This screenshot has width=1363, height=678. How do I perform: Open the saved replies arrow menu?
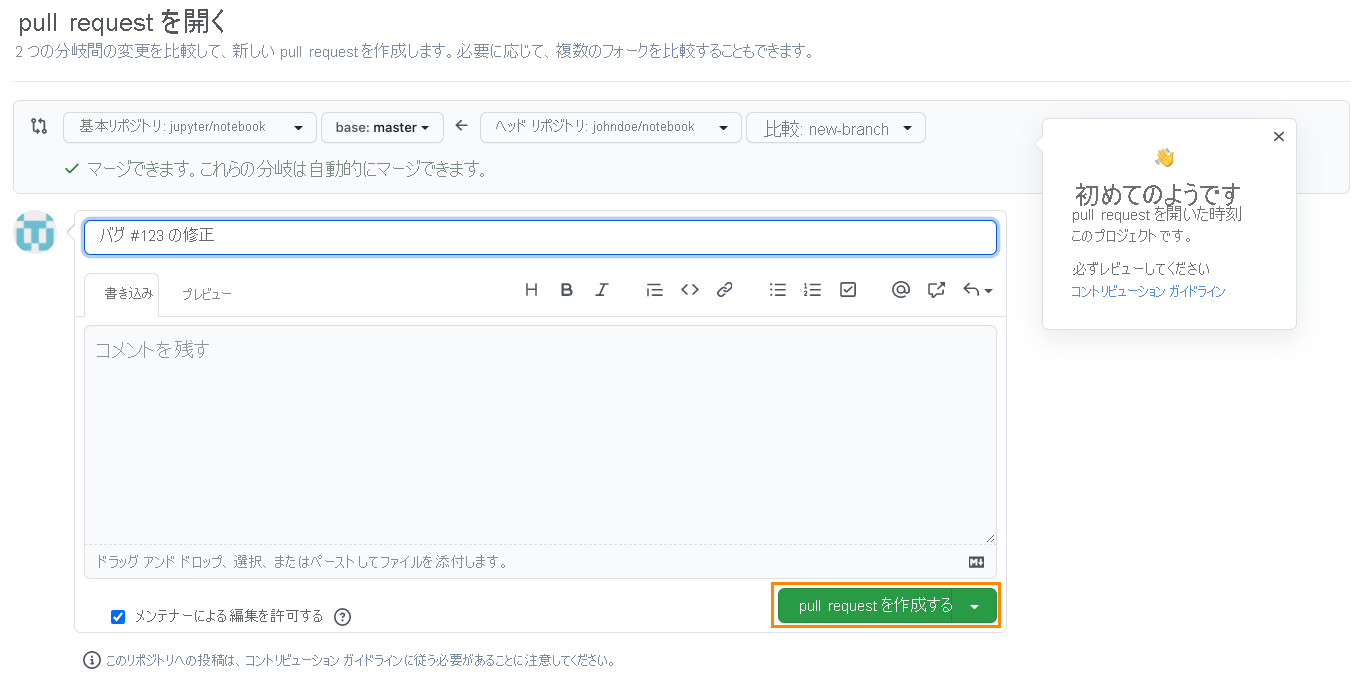(977, 290)
